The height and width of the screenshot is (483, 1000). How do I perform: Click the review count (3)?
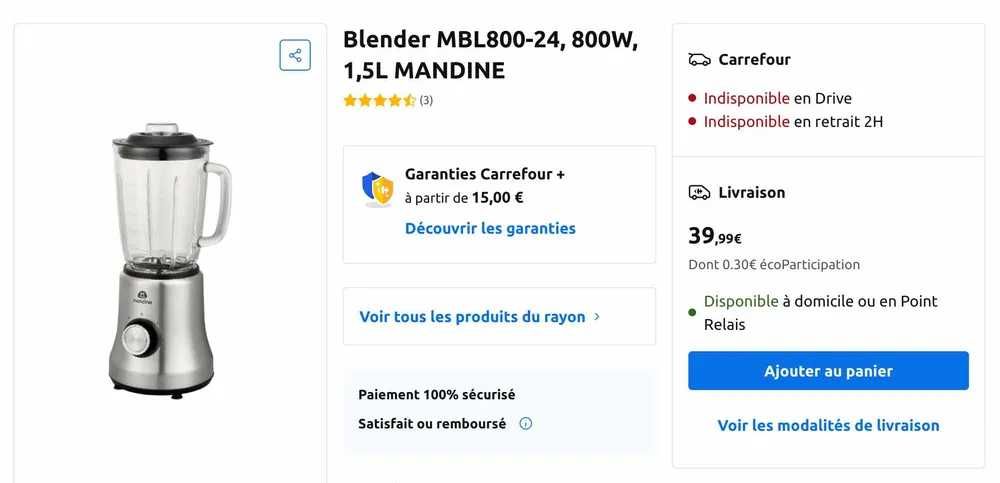[426, 100]
